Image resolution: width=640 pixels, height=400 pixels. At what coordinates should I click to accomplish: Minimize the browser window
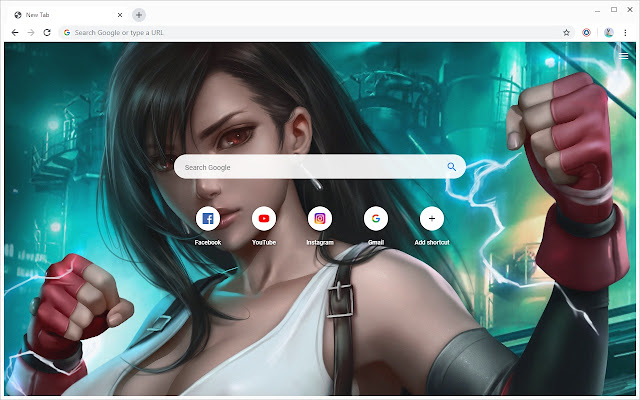(598, 10)
